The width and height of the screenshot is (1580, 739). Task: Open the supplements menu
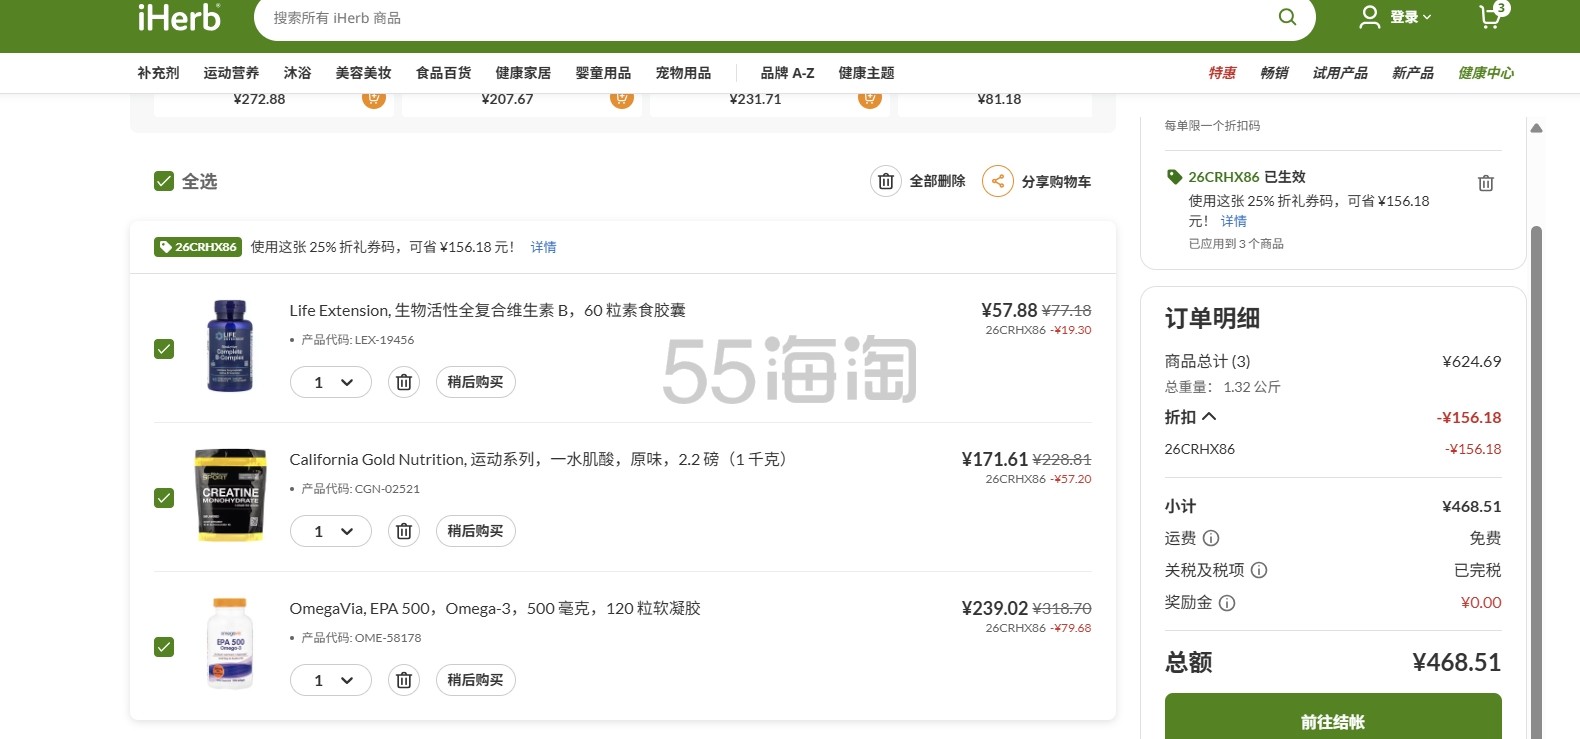[x=158, y=73]
